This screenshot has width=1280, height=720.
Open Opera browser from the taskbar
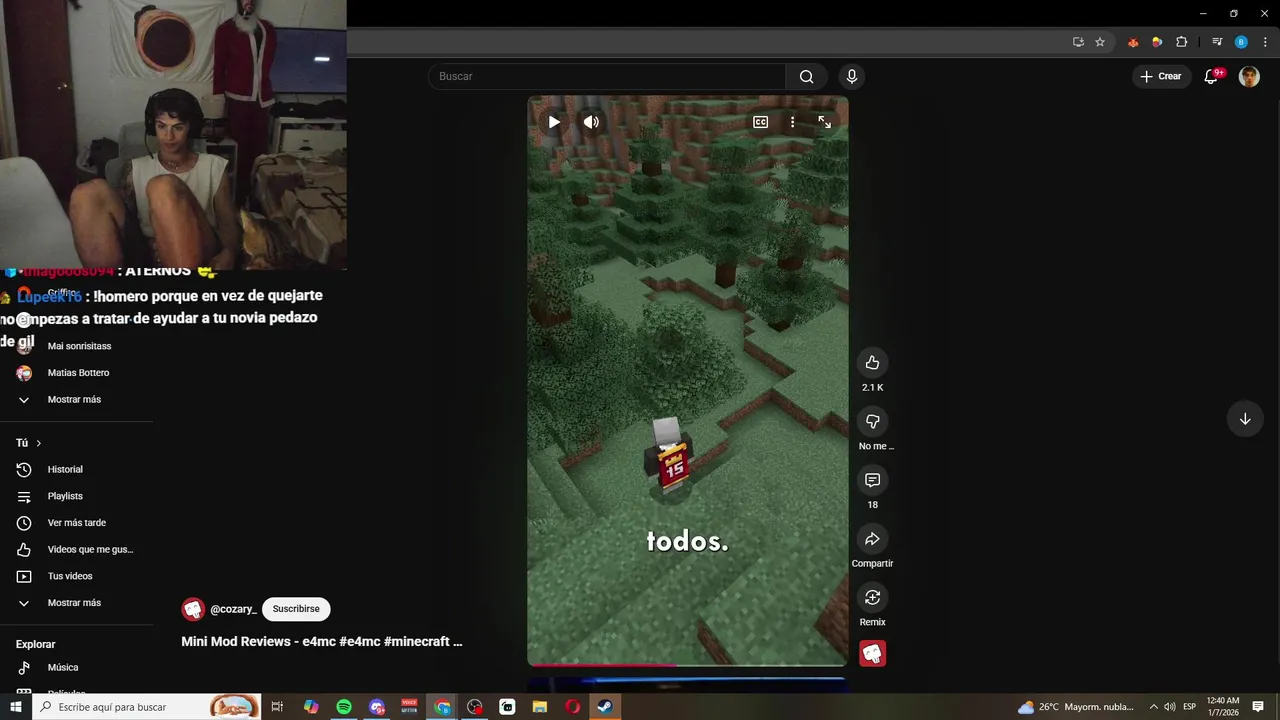(x=573, y=707)
